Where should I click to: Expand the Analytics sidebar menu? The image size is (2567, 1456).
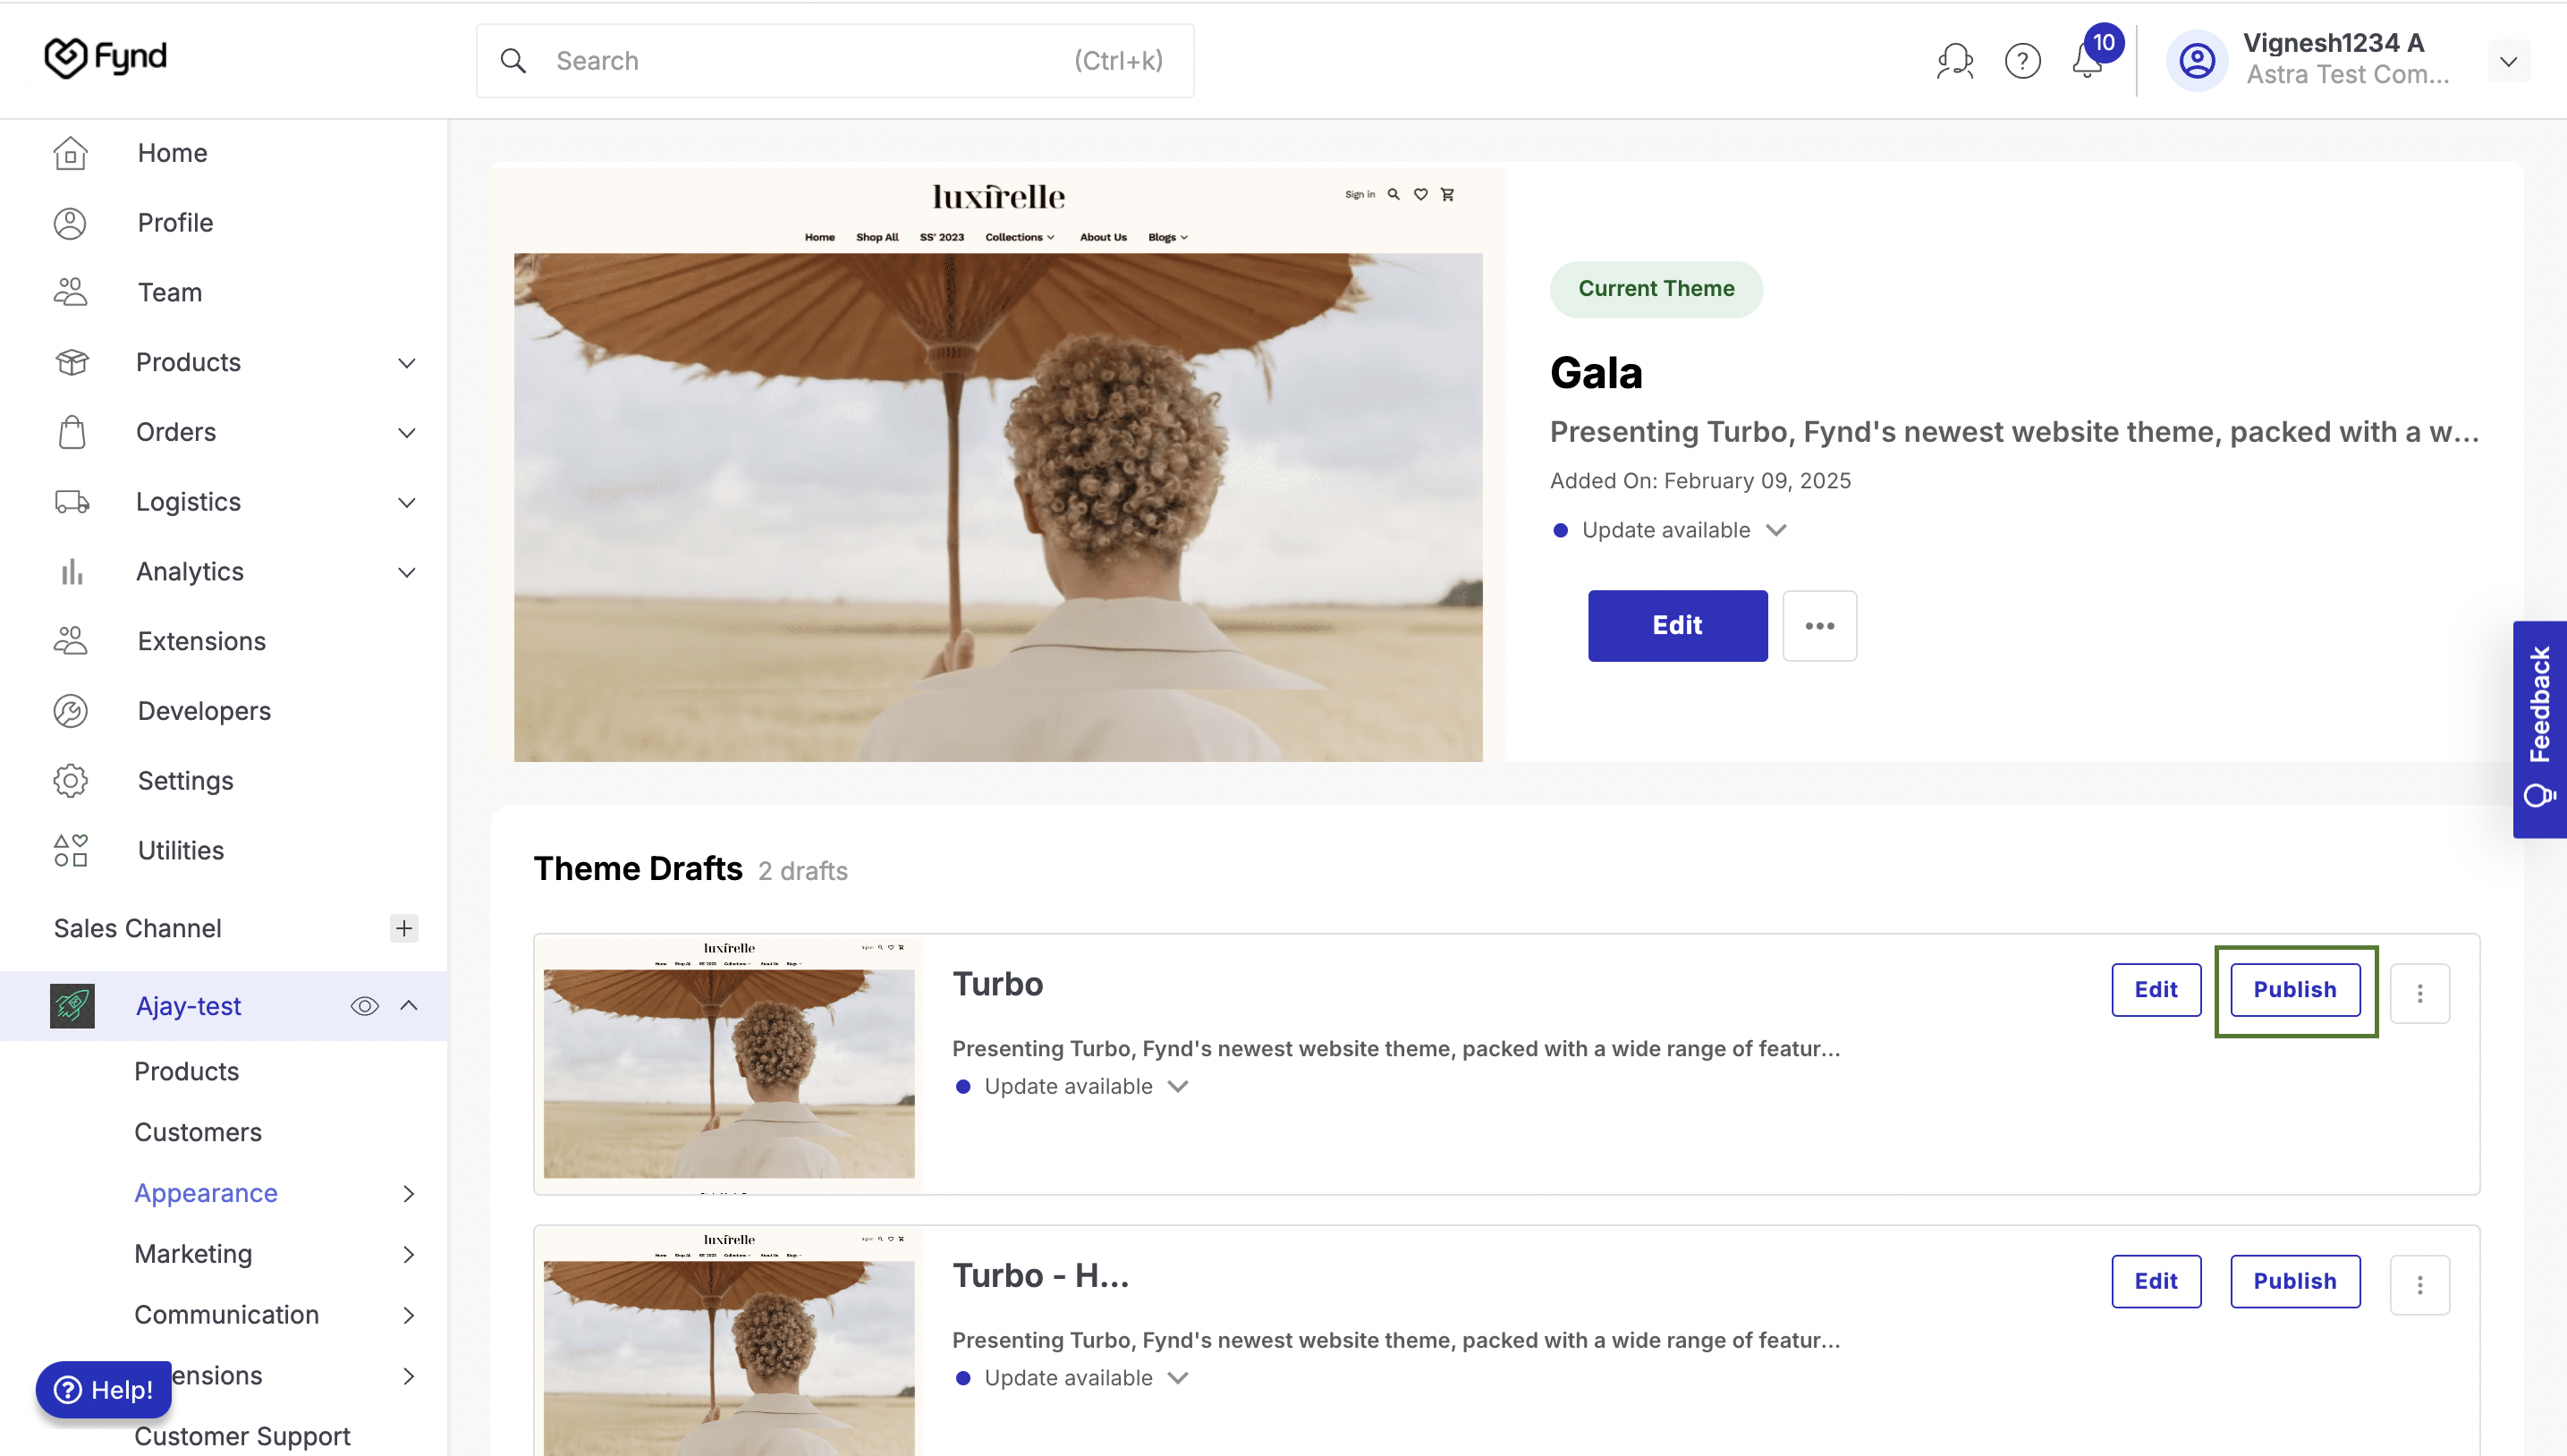point(236,572)
